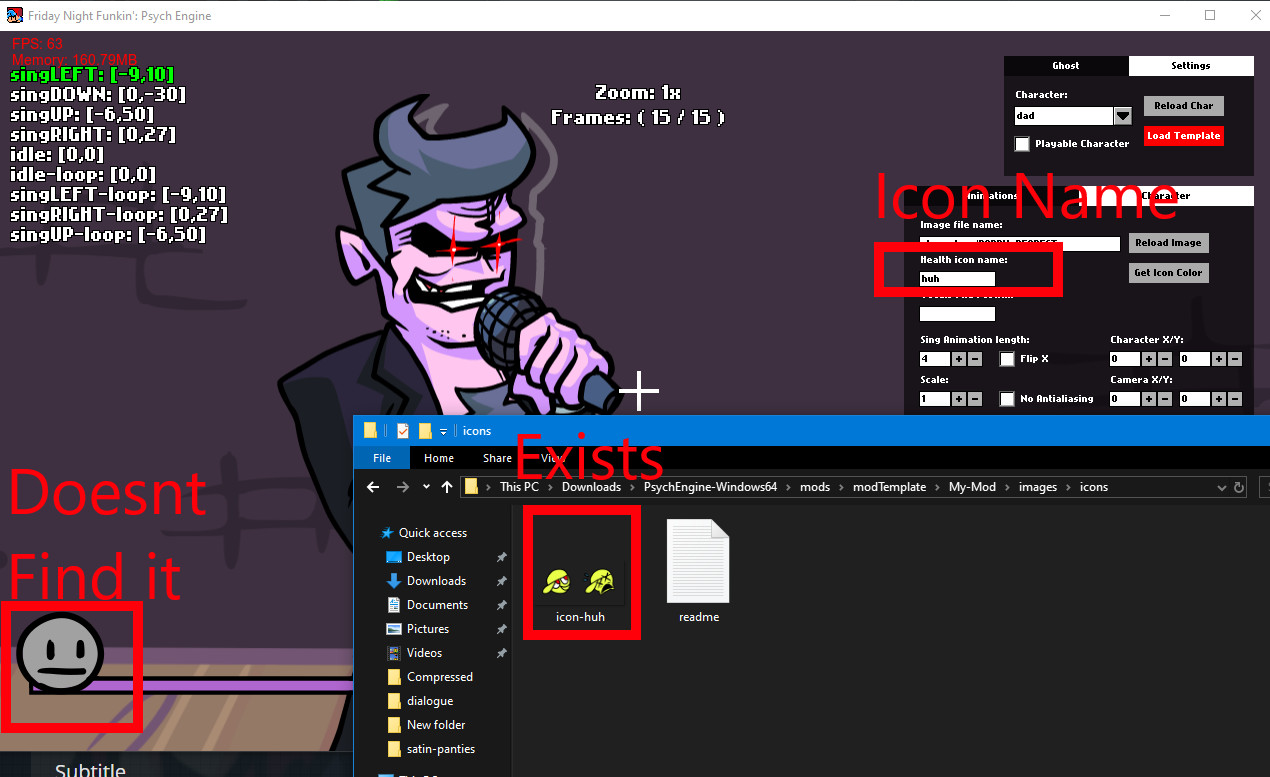This screenshot has height=777, width=1270.
Task: Click the Explorer back arrow
Action: [x=373, y=487]
